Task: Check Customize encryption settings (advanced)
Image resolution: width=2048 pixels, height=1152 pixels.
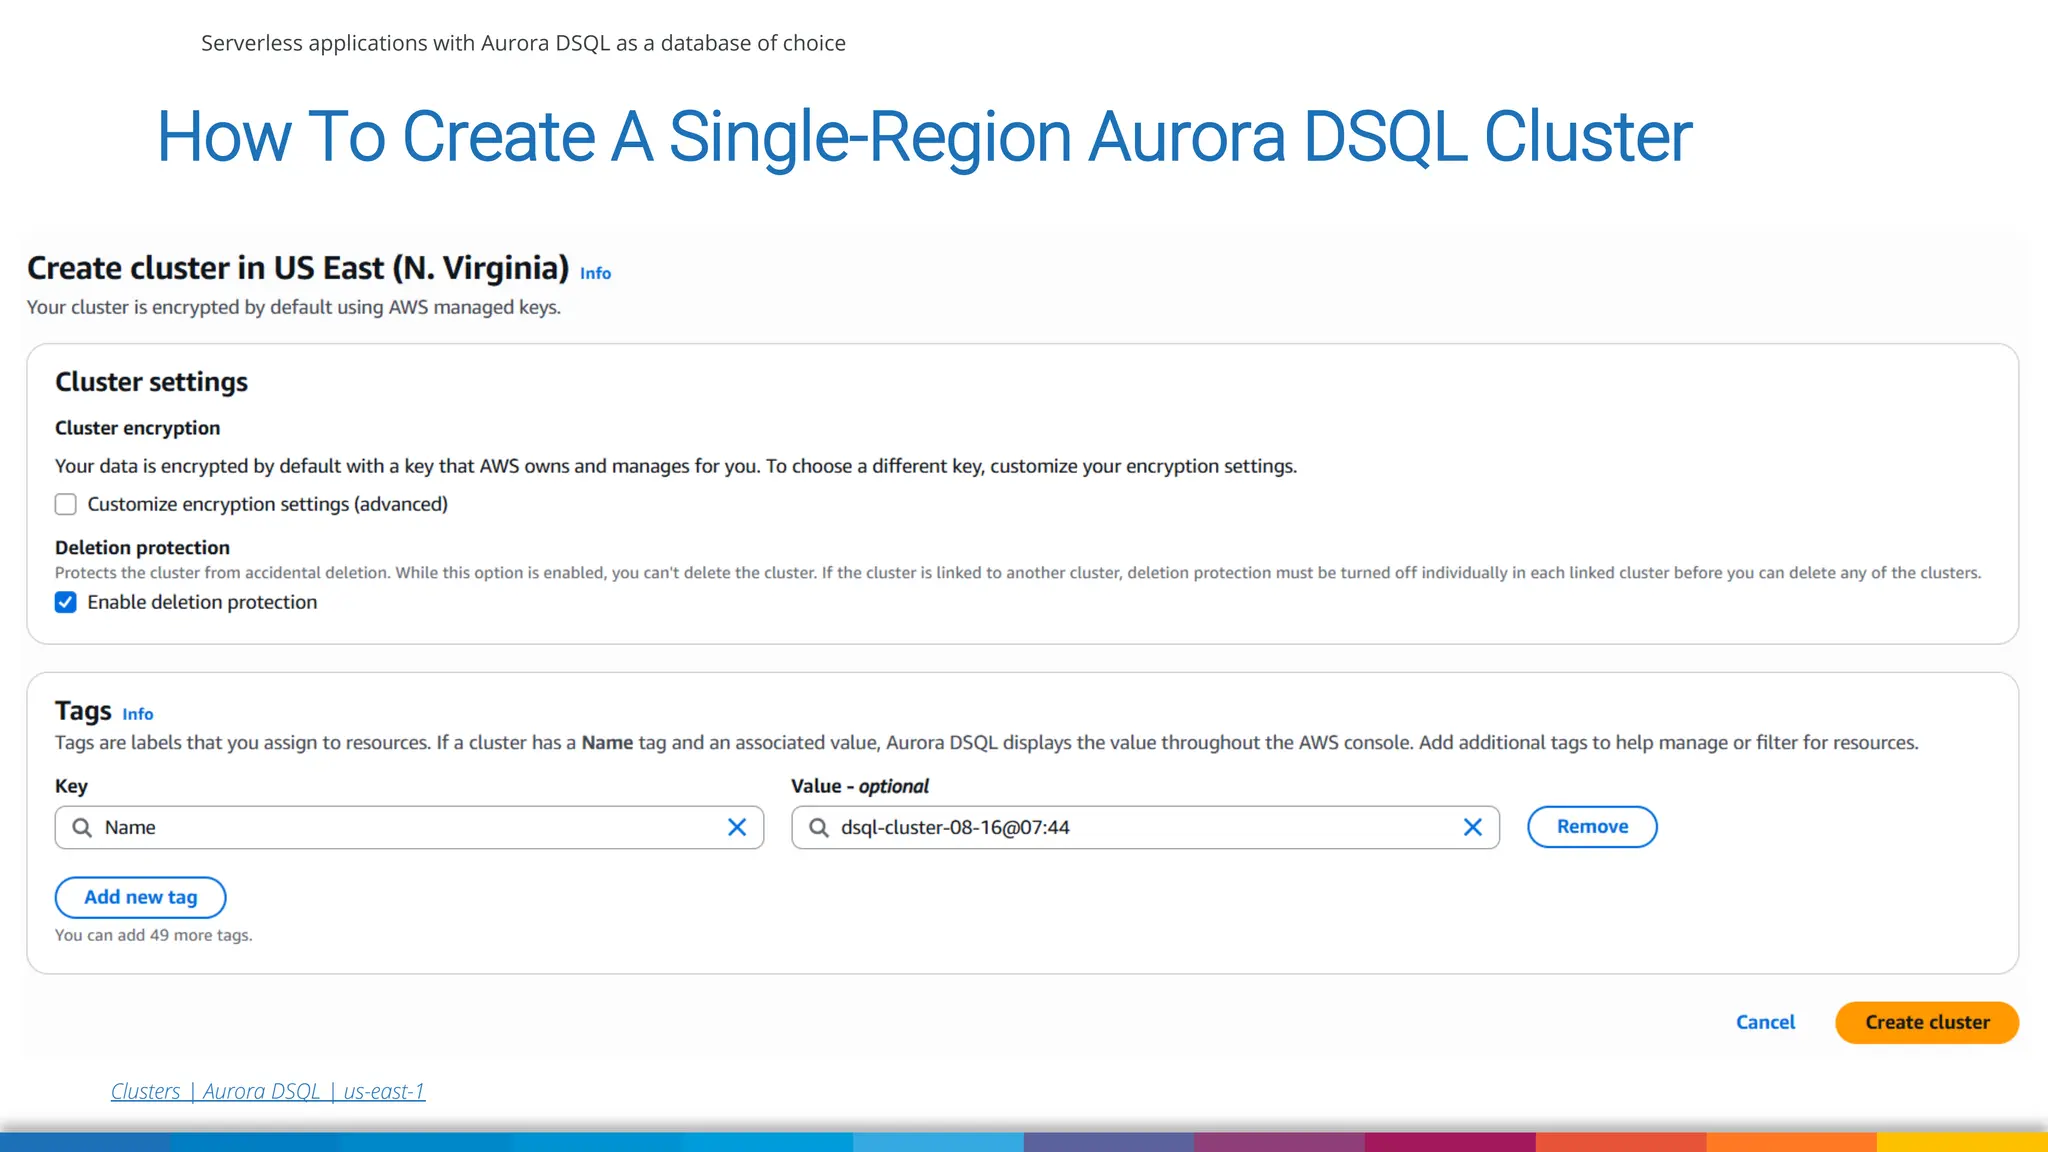Action: pos(66,504)
